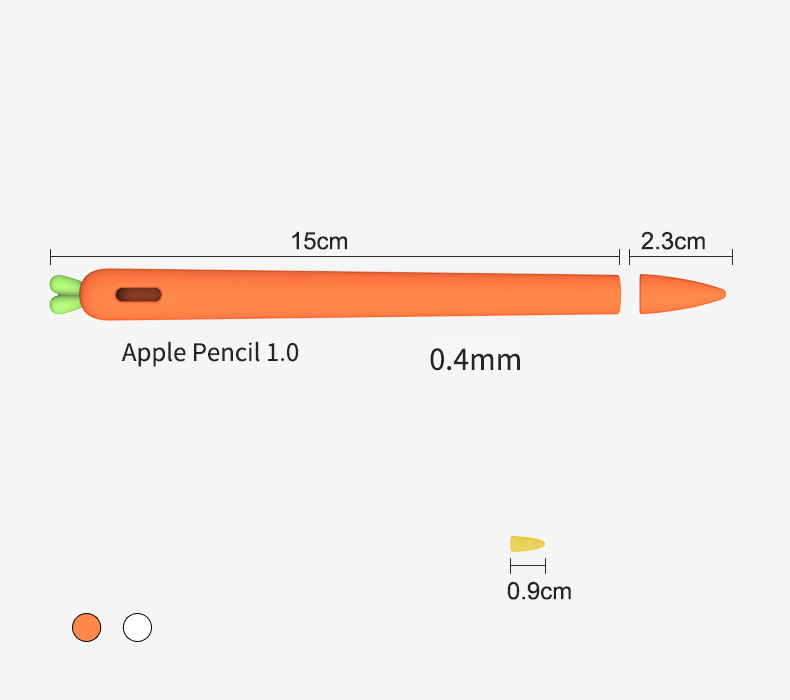Screen dimensions: 790x700
Task: Select the orange color swatch
Action: tap(87, 627)
